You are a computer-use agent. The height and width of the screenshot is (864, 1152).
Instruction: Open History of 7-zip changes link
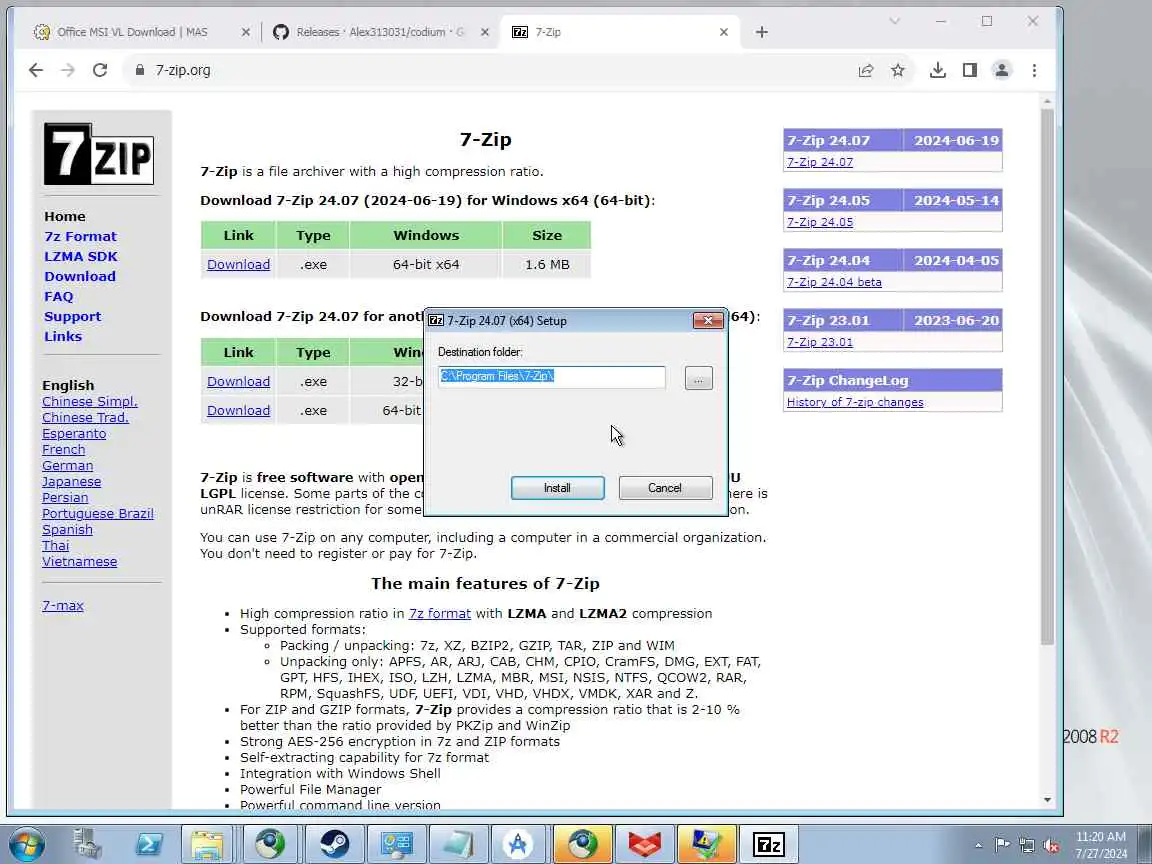click(855, 403)
